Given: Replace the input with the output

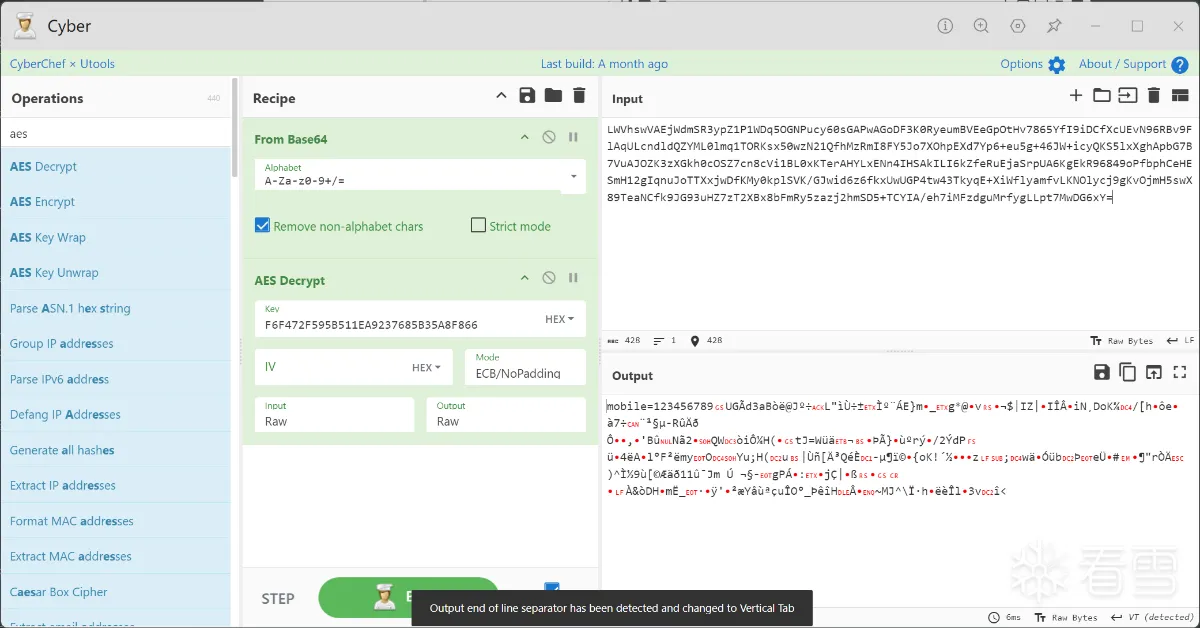Looking at the screenshot, I should point(1153,372).
